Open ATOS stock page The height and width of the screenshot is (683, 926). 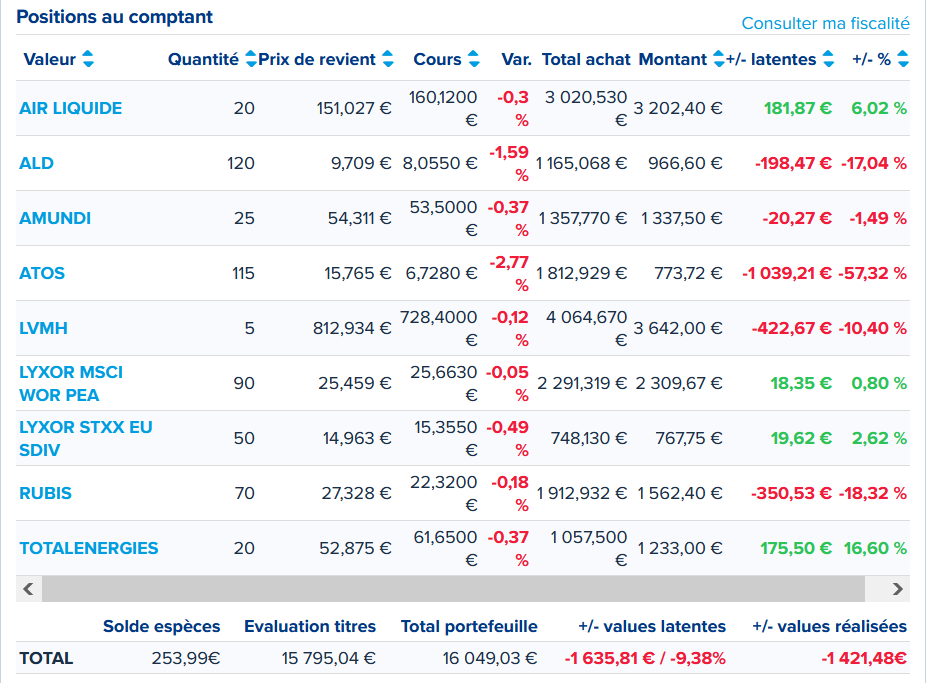pos(42,273)
